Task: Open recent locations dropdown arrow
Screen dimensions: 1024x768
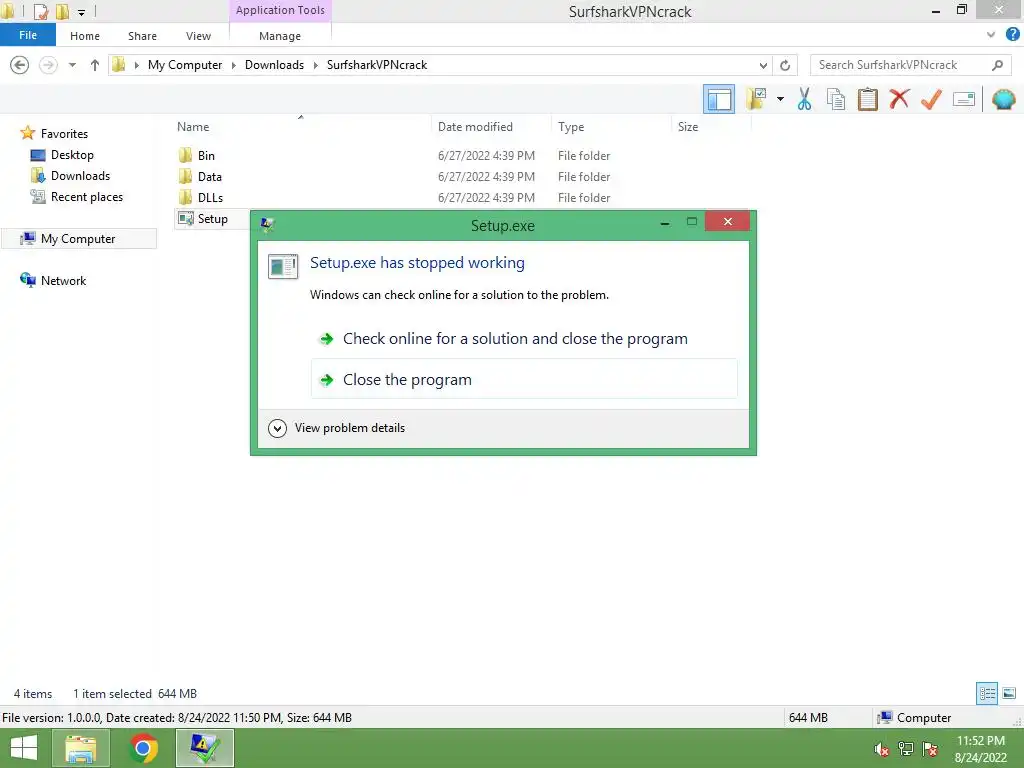Action: point(72,65)
